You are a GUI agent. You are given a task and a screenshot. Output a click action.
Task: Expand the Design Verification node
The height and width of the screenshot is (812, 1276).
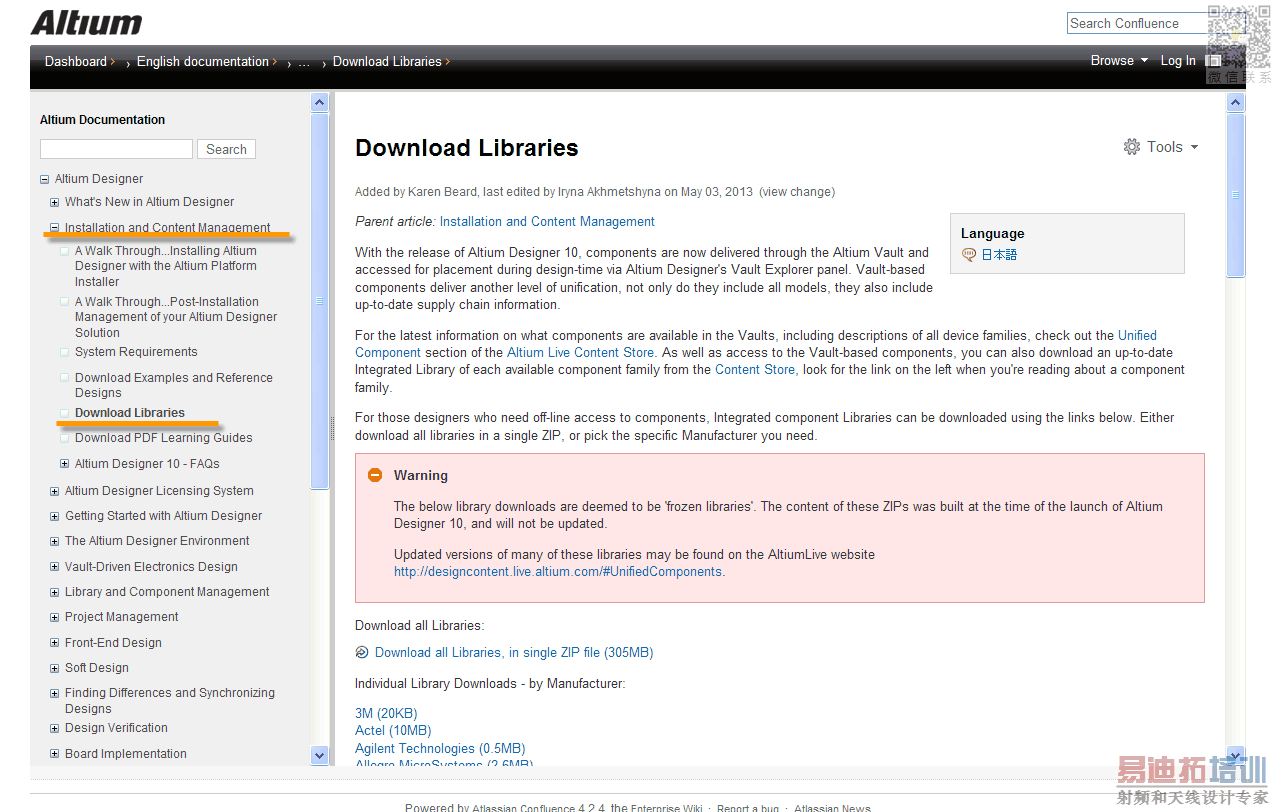pyautogui.click(x=54, y=729)
